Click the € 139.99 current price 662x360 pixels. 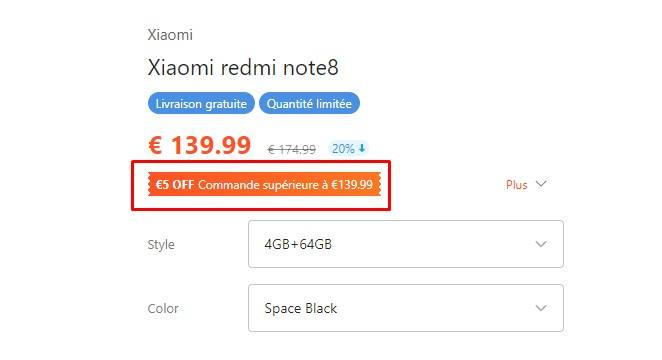tap(199, 145)
